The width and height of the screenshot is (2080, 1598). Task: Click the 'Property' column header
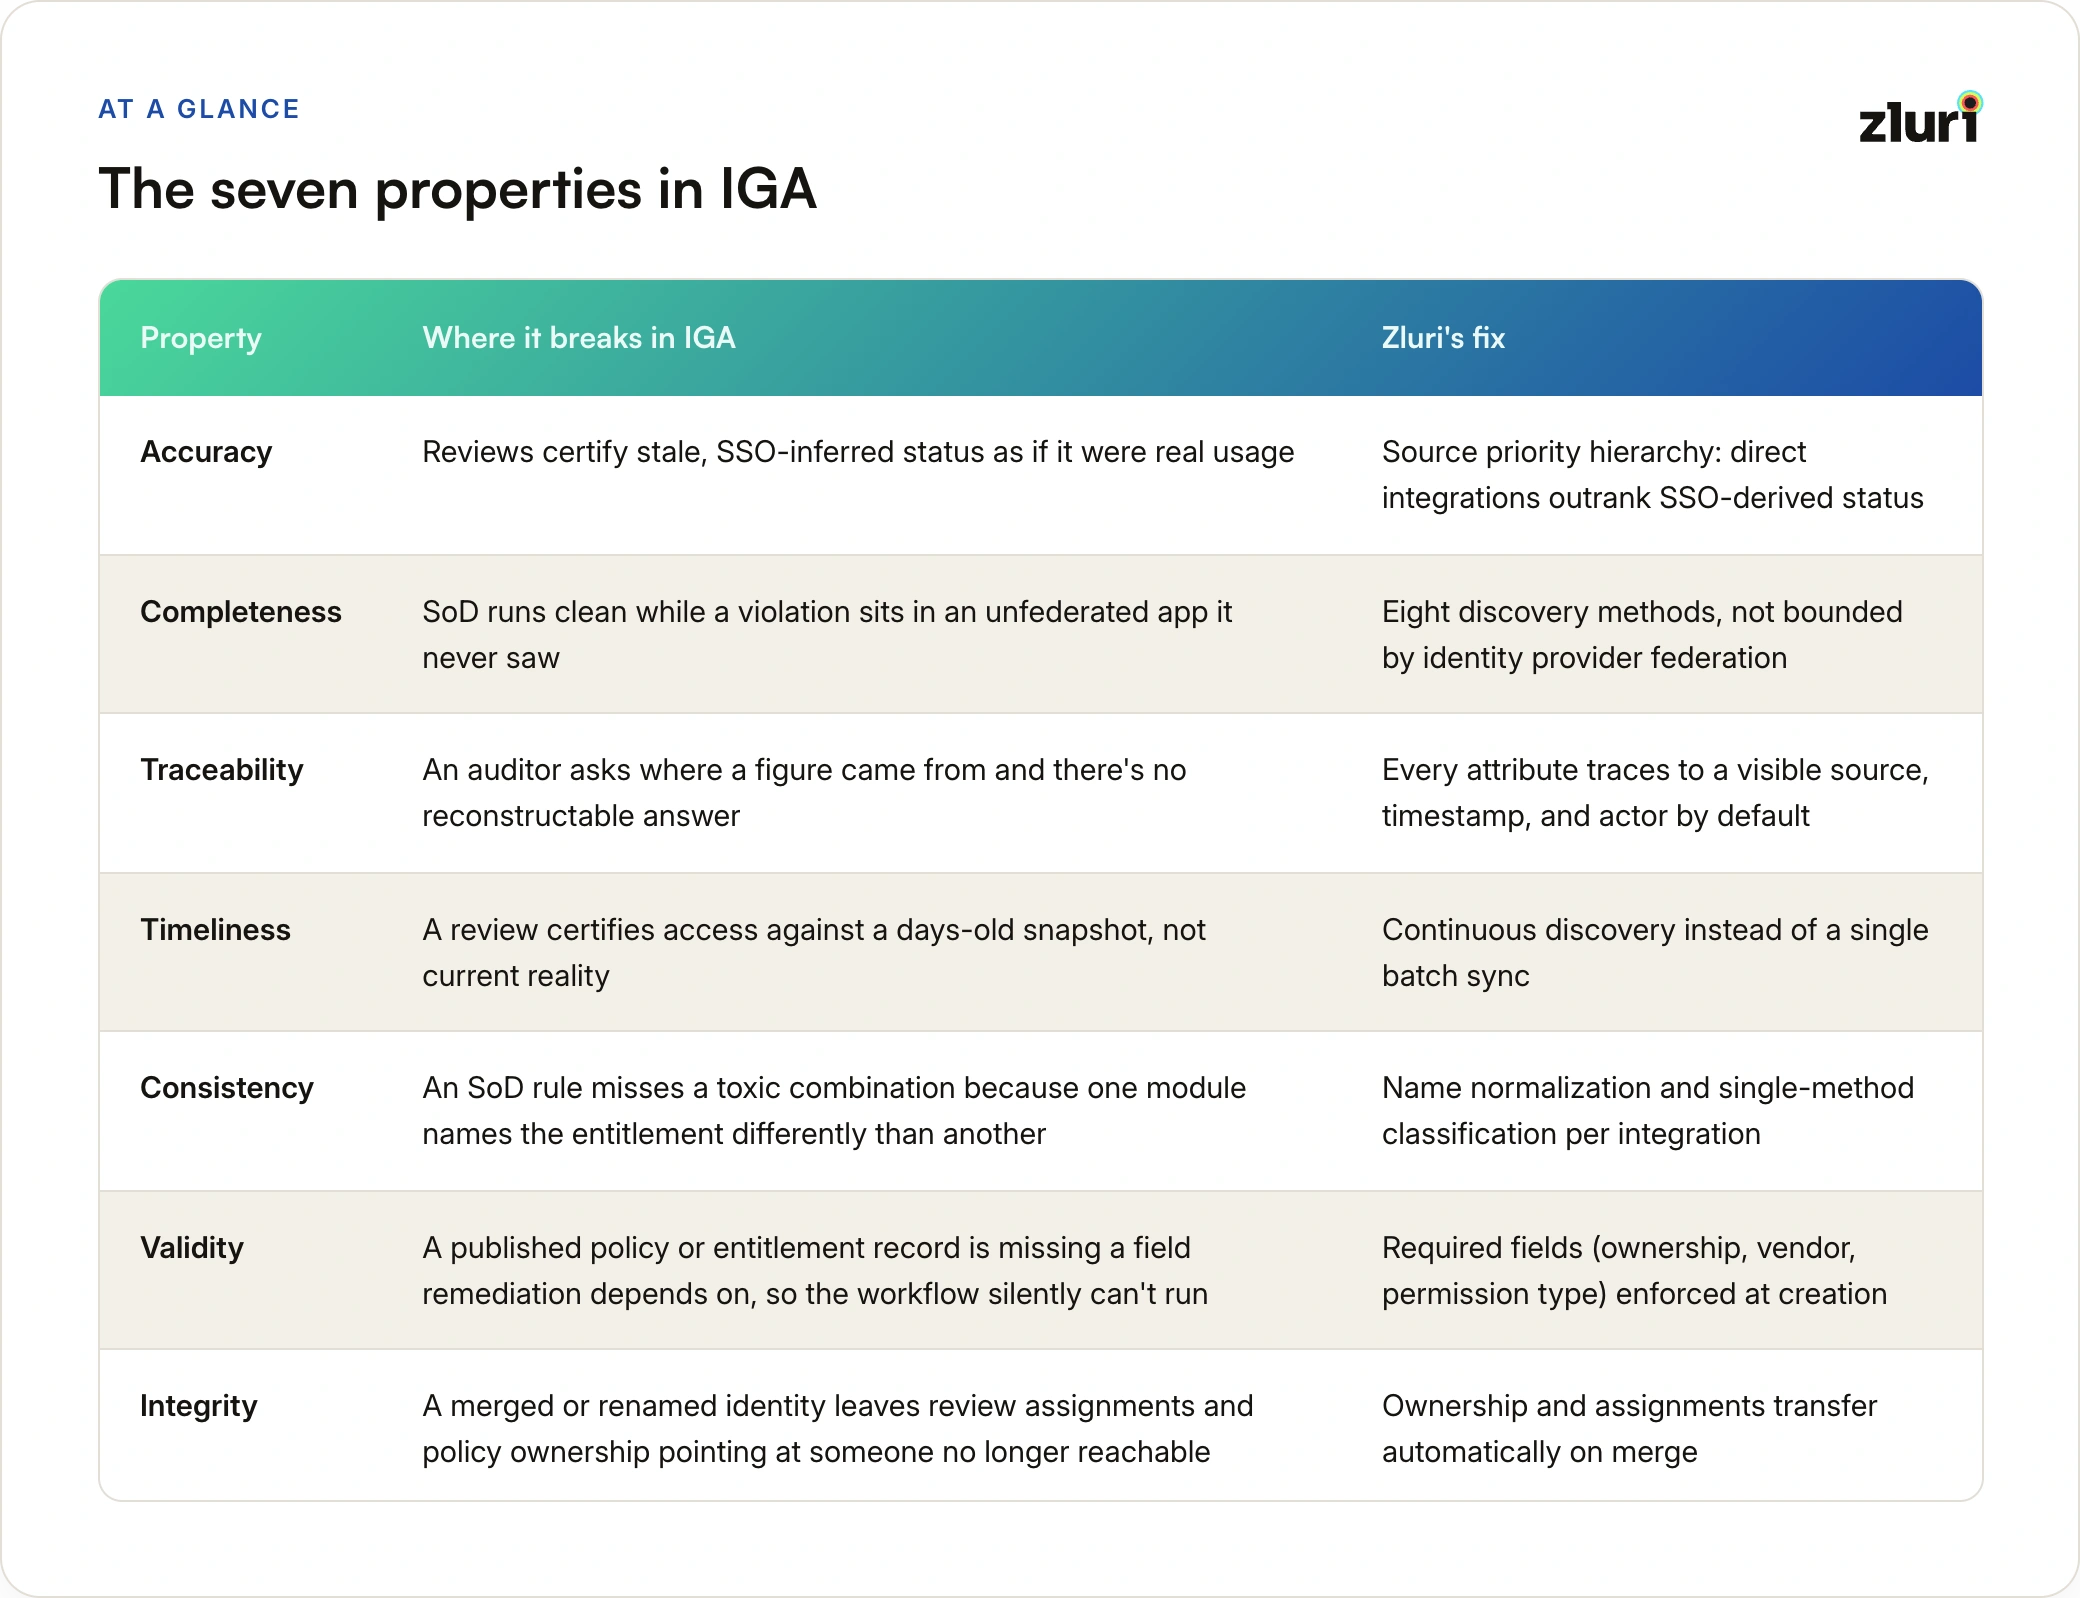click(x=201, y=338)
